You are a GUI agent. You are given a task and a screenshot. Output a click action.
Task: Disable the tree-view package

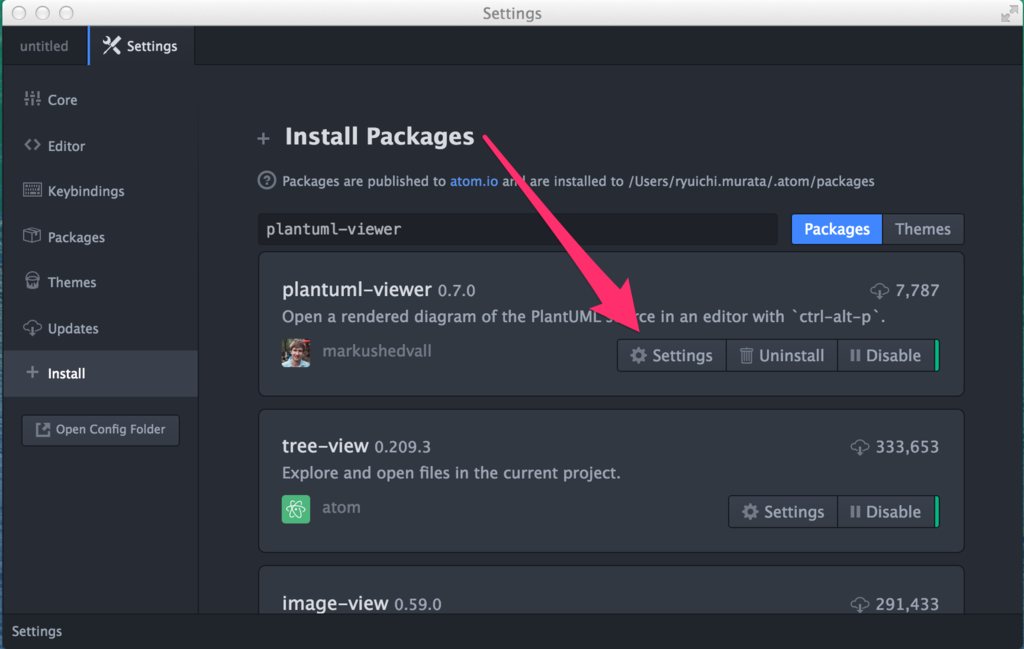pos(885,512)
